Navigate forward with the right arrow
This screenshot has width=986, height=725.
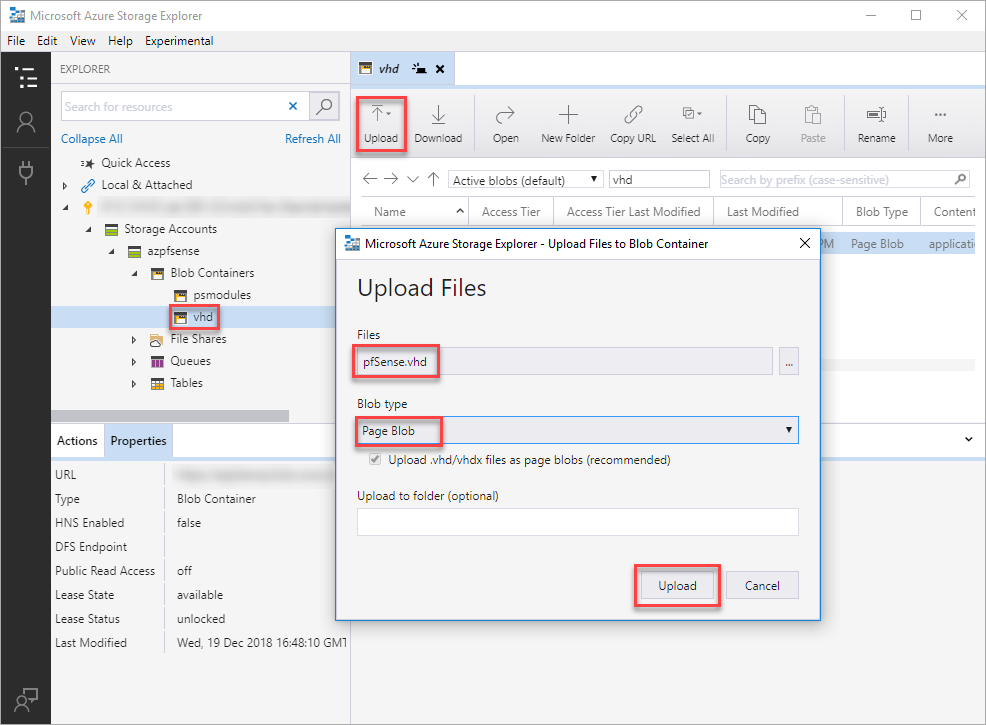click(x=391, y=179)
